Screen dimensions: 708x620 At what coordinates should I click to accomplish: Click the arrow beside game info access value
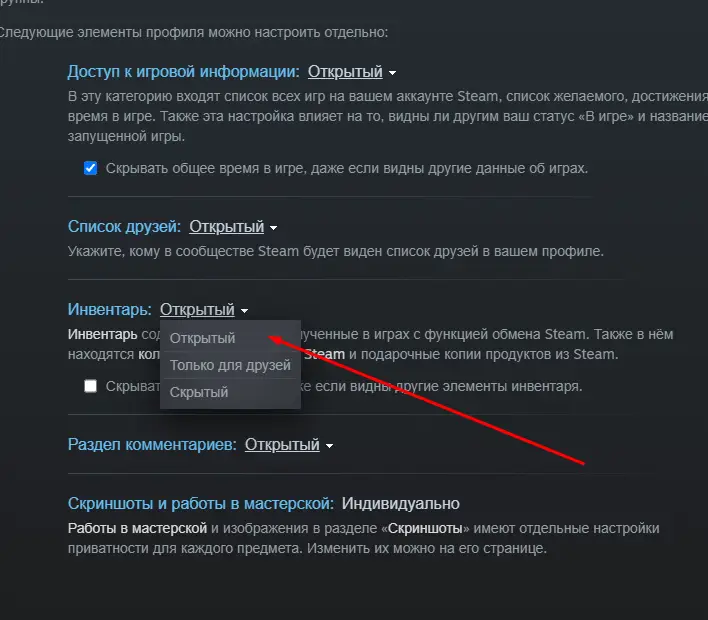point(392,73)
